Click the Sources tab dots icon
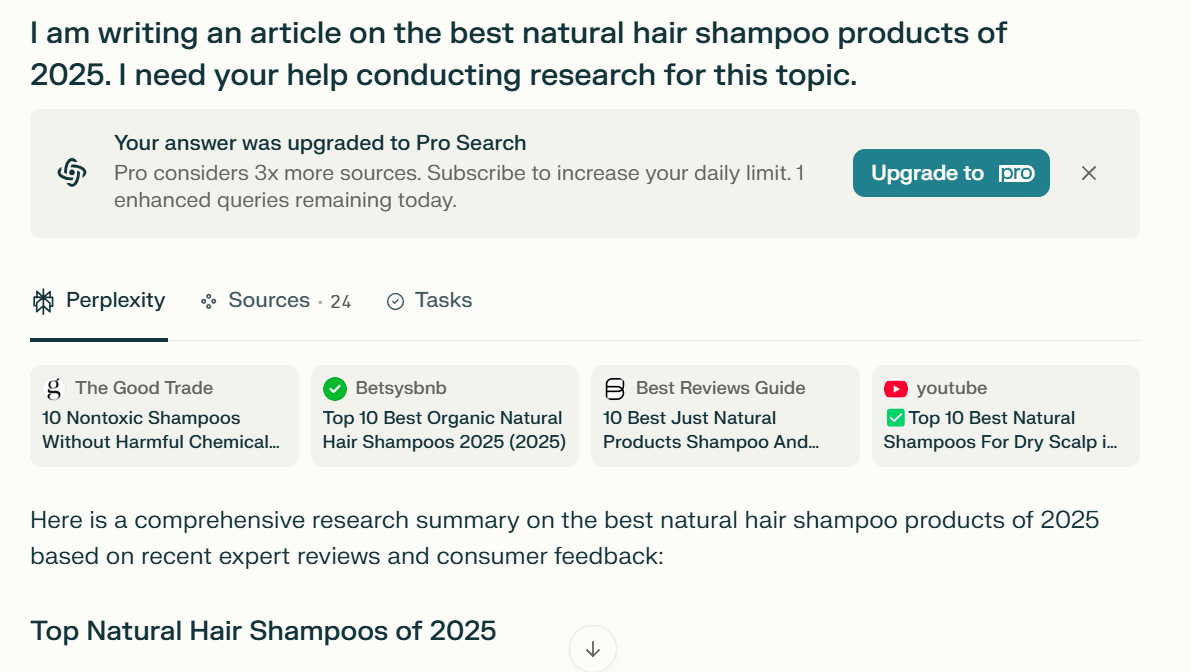Screen dimensions: 1191x672 pyautogui.click(x=209, y=301)
